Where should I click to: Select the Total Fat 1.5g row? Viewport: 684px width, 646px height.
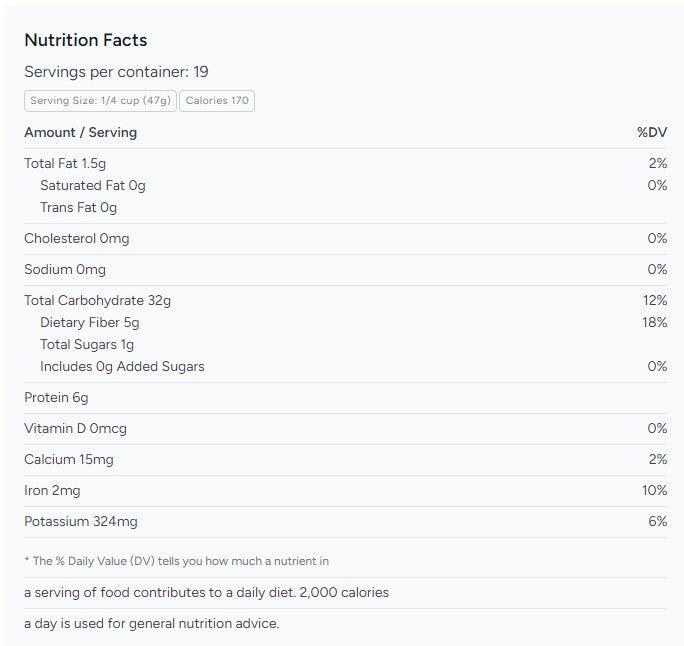point(66,163)
